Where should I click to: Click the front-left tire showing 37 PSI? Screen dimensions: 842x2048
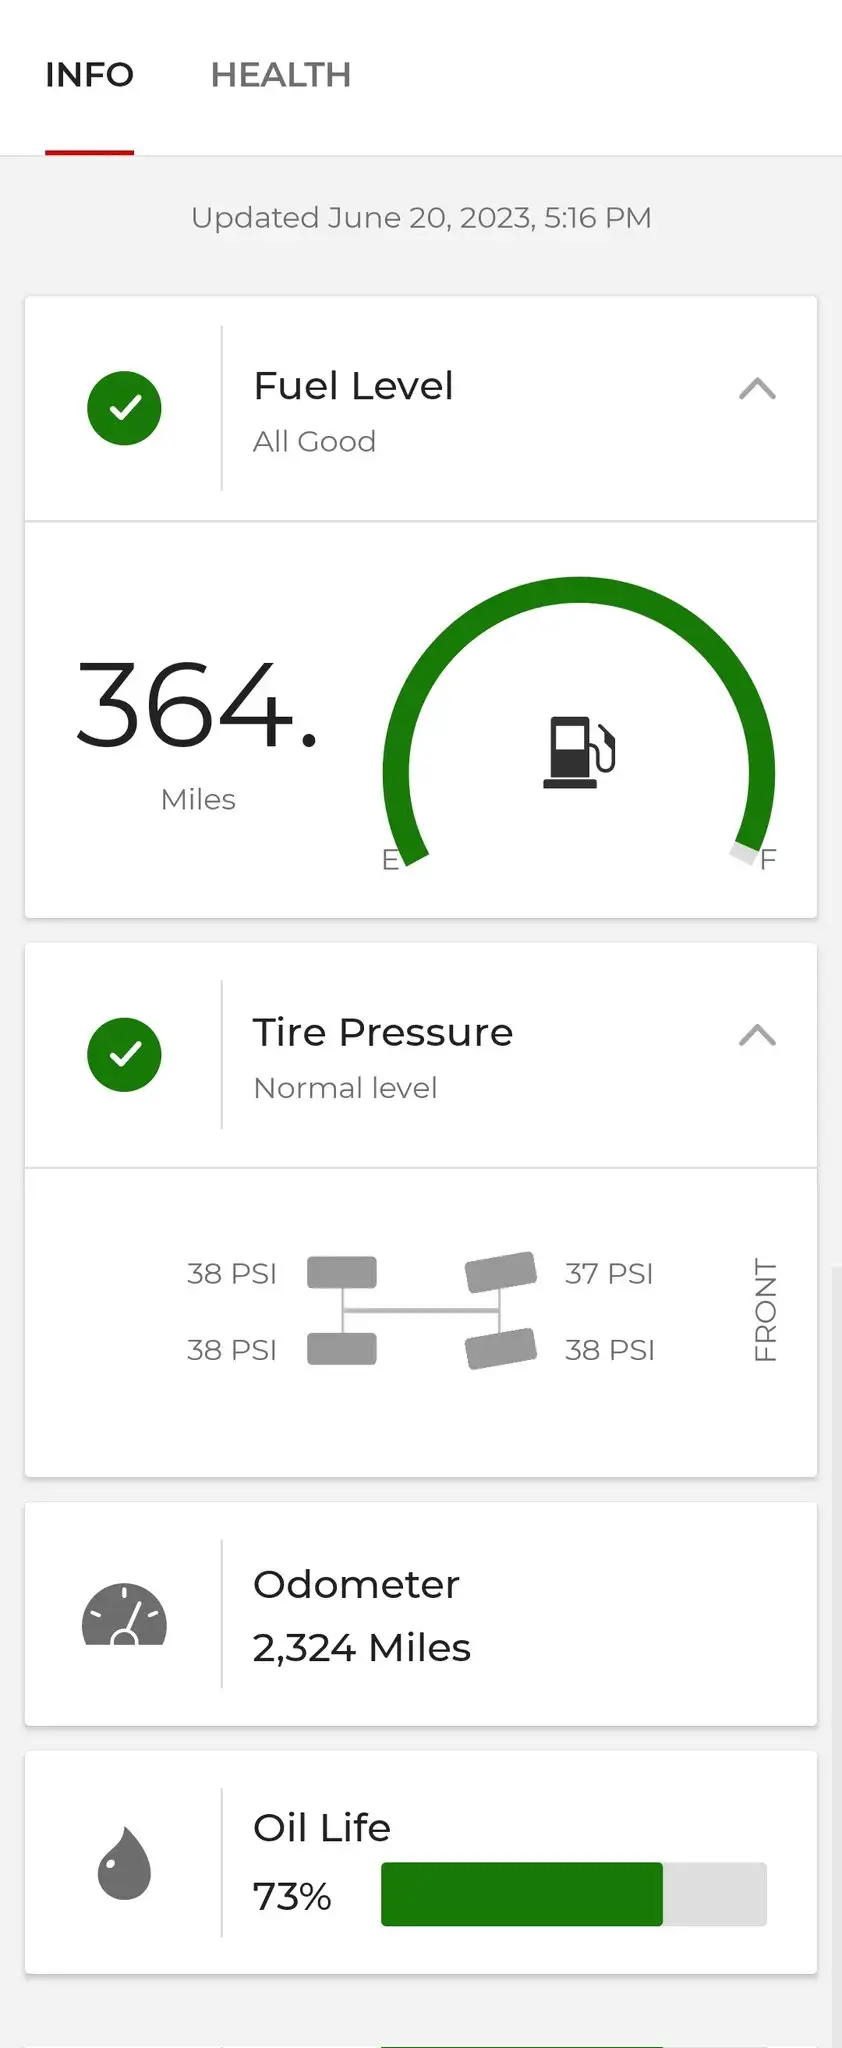(501, 1272)
